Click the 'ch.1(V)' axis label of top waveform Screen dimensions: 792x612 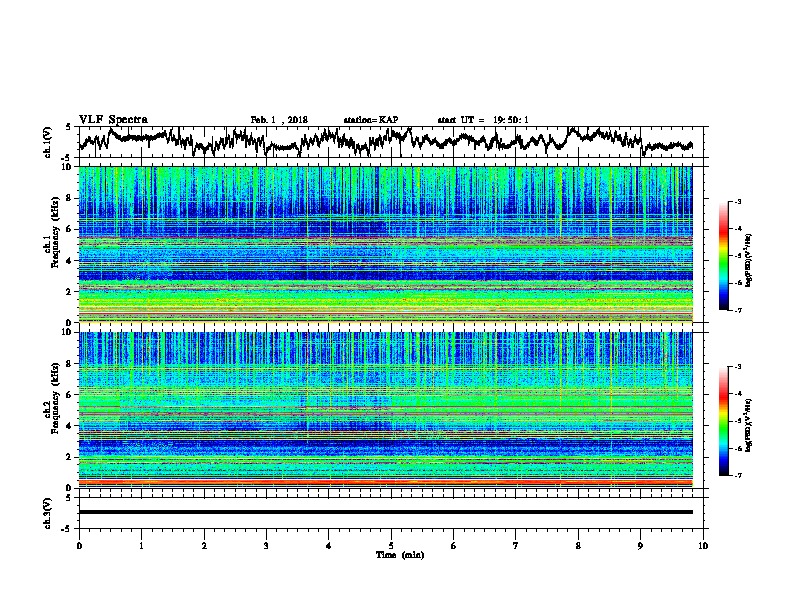pyautogui.click(x=48, y=142)
